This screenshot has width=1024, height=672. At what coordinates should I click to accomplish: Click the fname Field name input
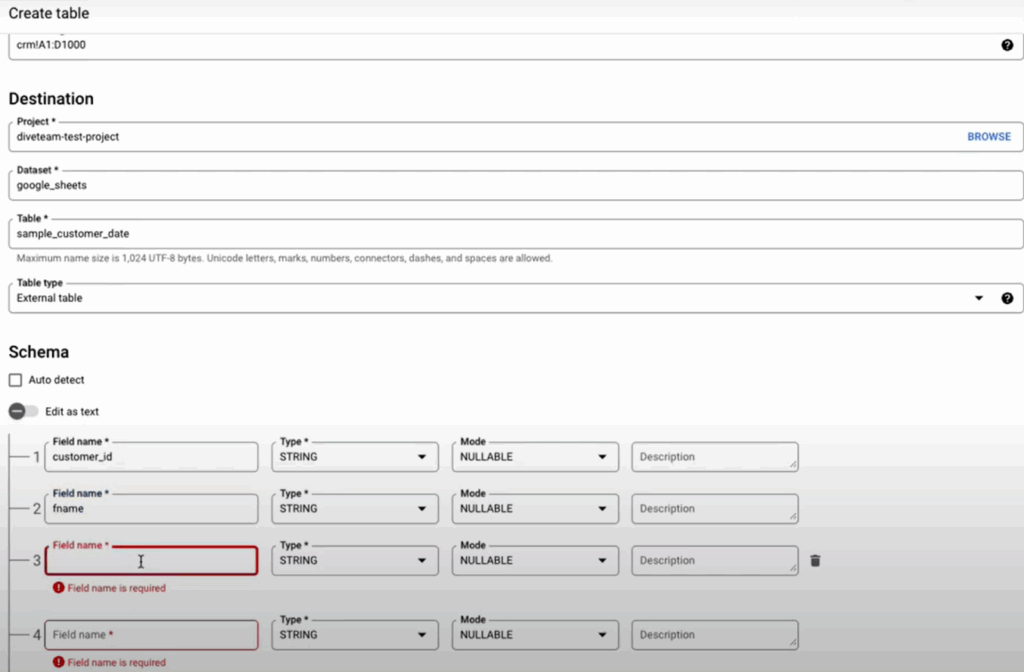tap(151, 509)
